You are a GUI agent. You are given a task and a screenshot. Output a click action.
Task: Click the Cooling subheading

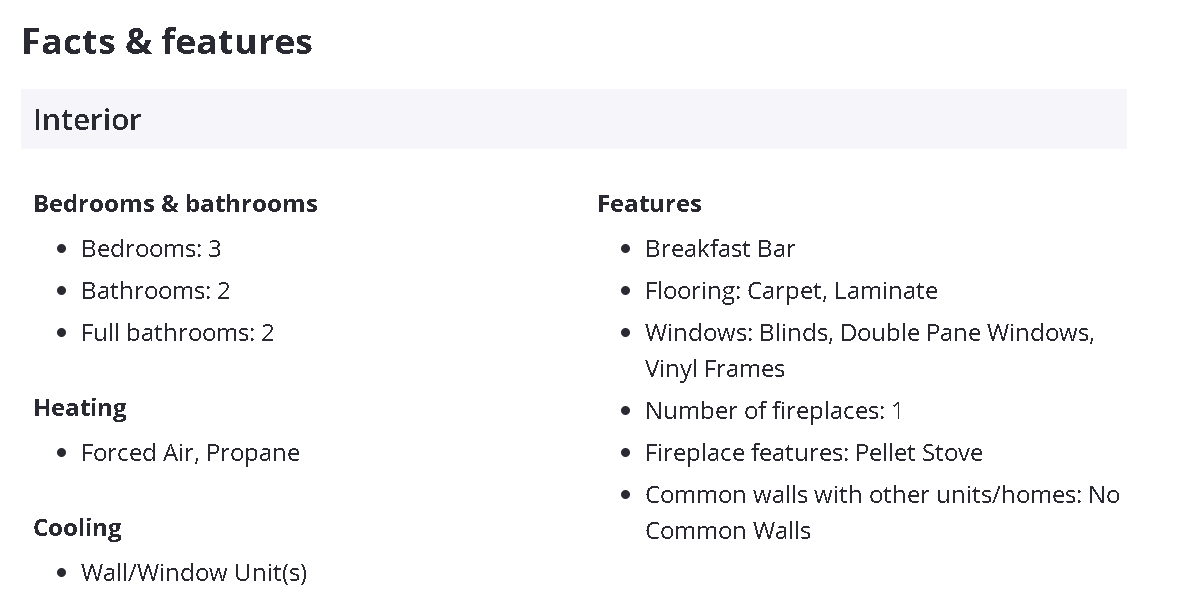coord(77,528)
